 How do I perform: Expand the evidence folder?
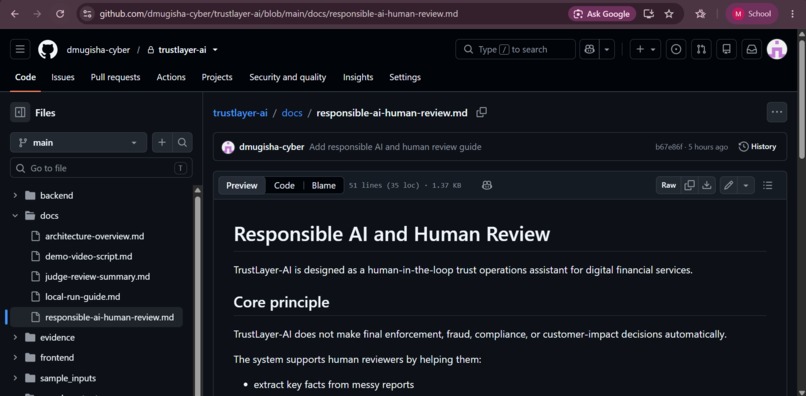[15, 338]
